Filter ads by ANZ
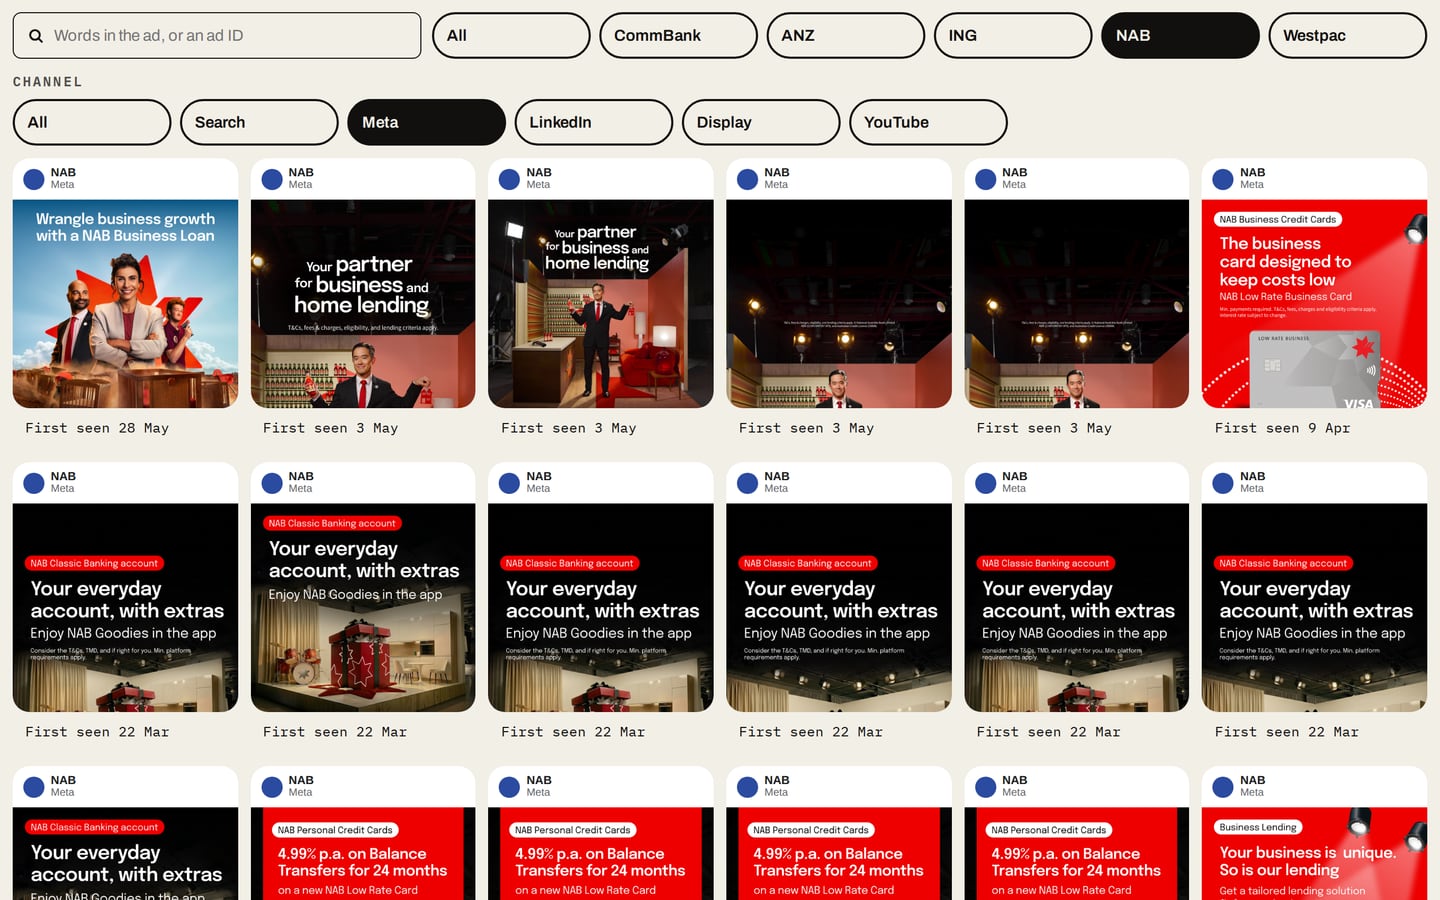This screenshot has height=900, width=1440. [x=846, y=36]
